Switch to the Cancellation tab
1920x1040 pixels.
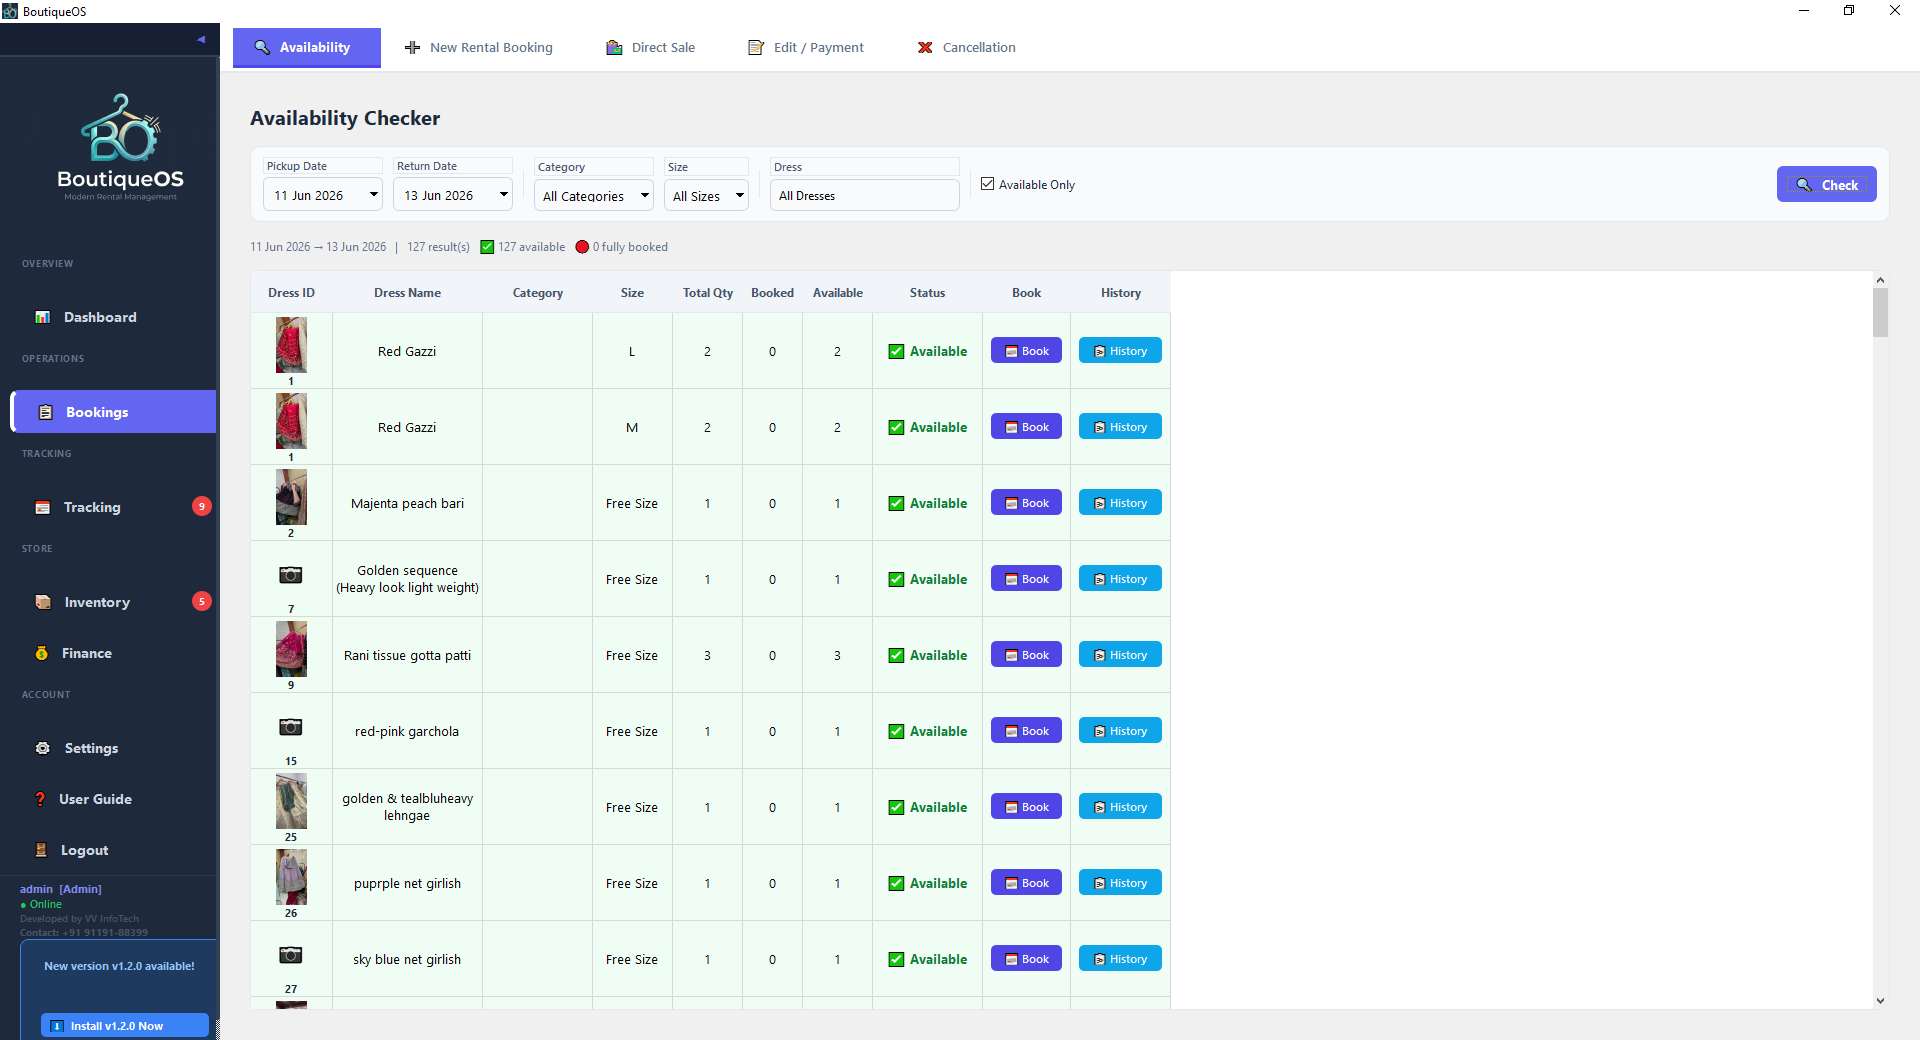967,47
